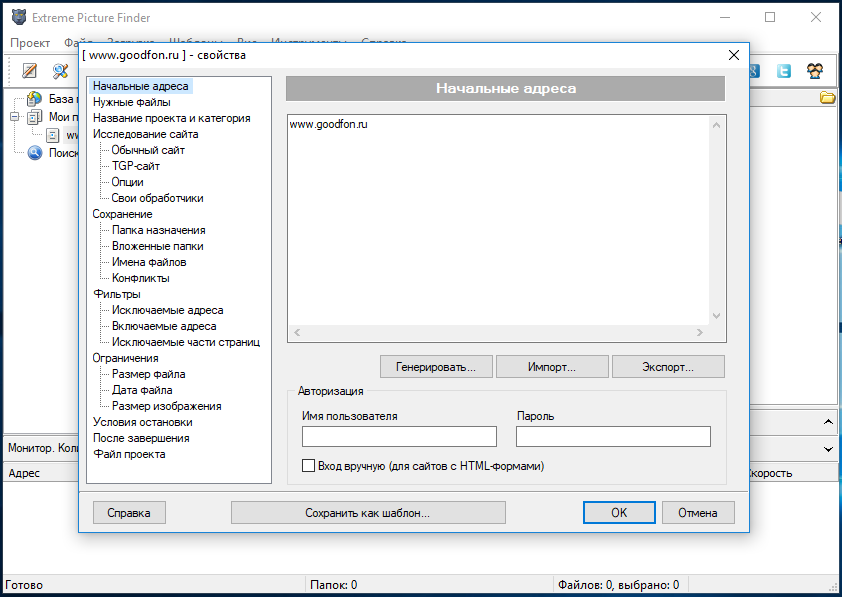Select 'Начальные адреса' in properties tree
Screen dimensions: 842x597
click(141, 86)
